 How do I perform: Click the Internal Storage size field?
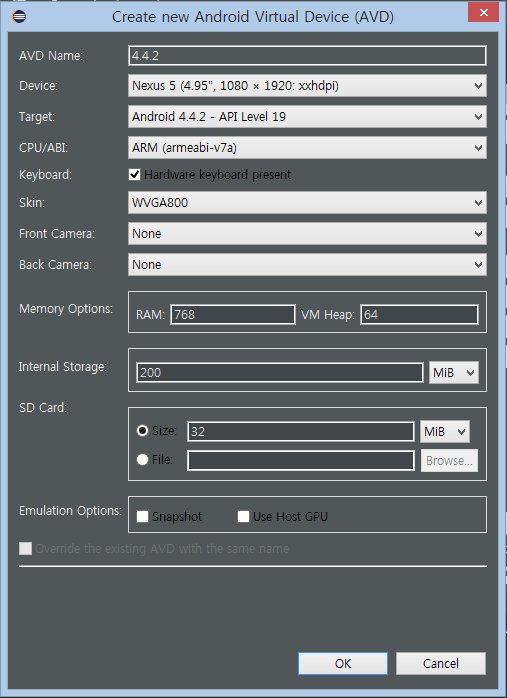click(x=280, y=373)
